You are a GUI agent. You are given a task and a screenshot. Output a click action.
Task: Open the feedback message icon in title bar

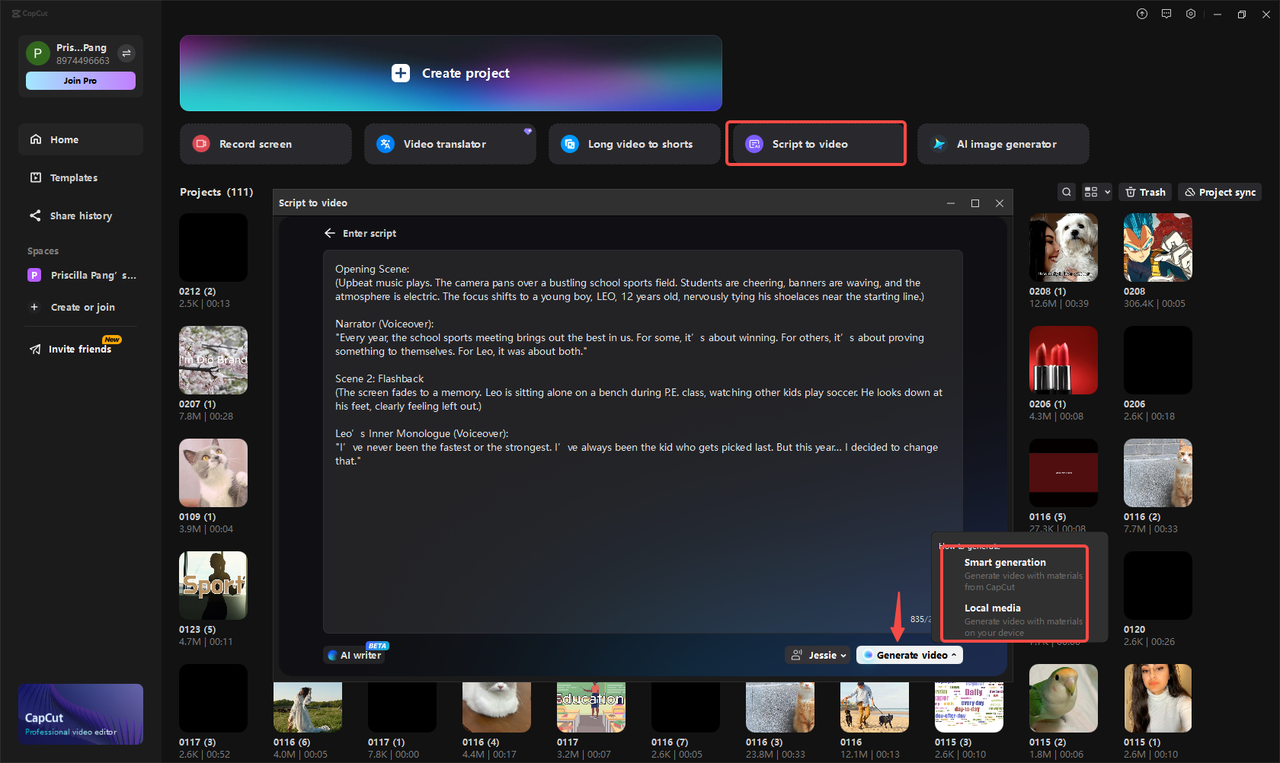click(x=1166, y=14)
